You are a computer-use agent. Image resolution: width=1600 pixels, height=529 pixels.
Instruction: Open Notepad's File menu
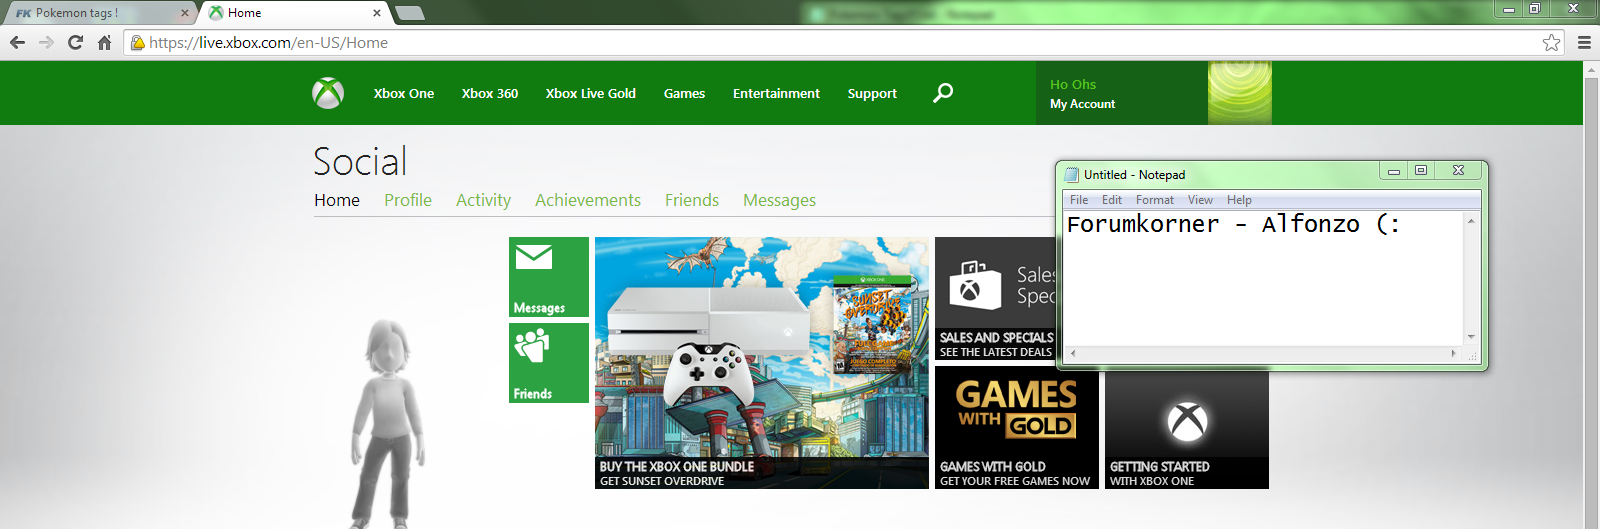[x=1079, y=200]
